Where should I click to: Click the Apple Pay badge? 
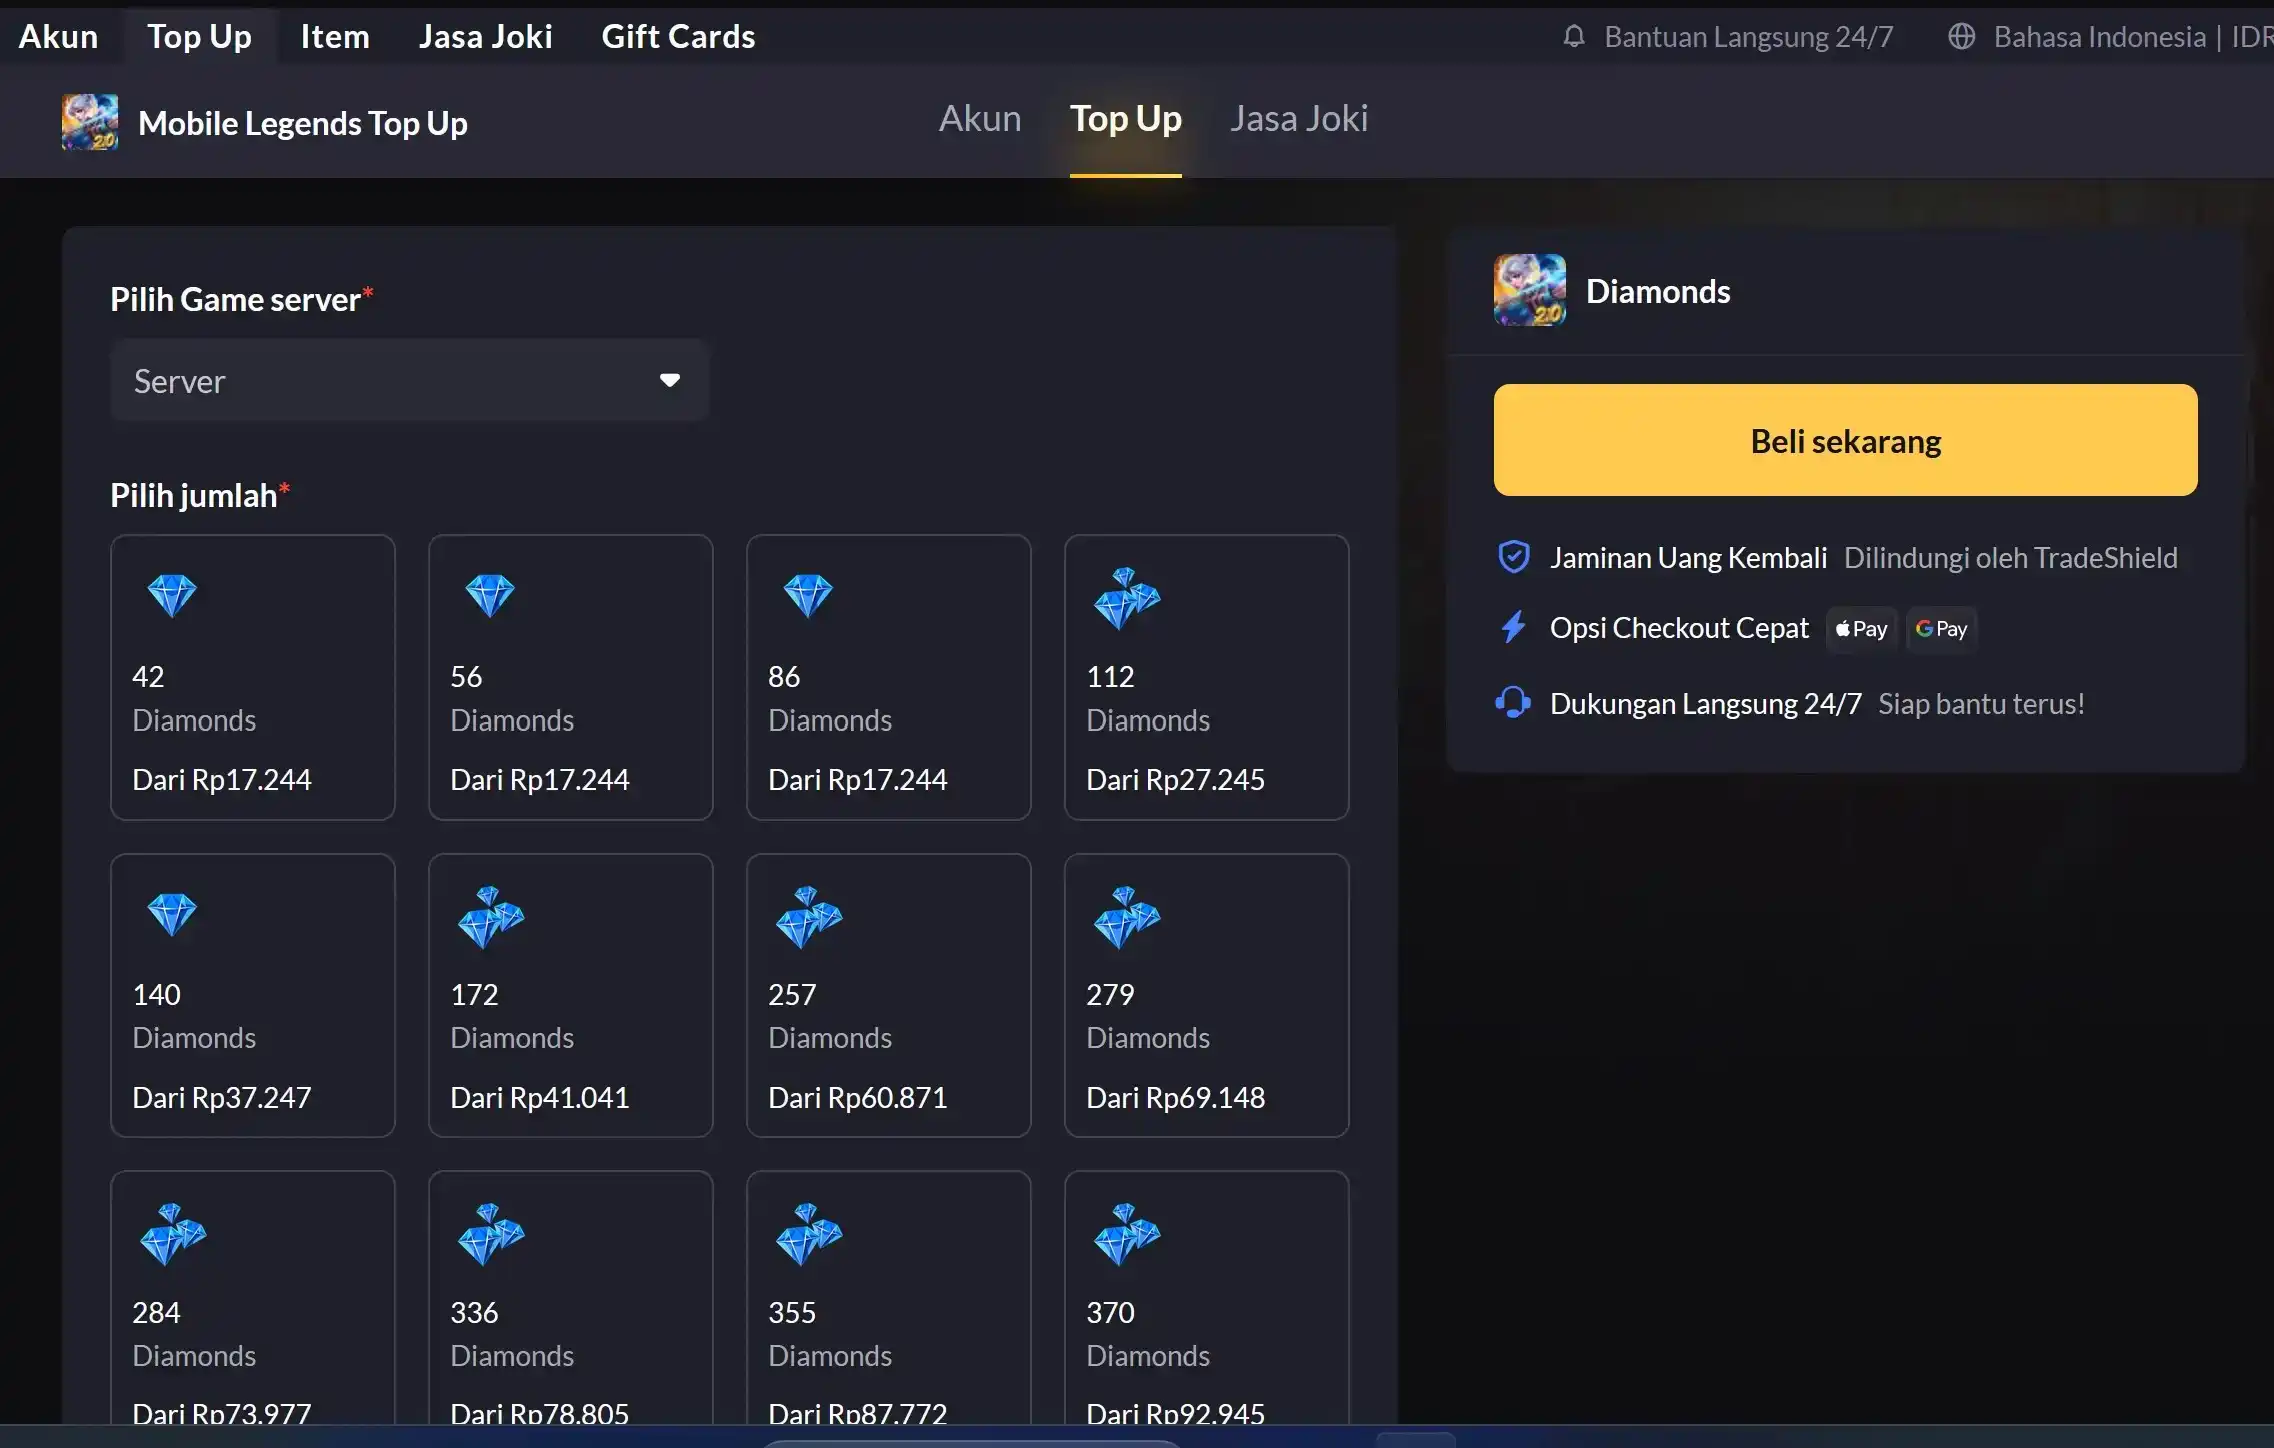click(x=1861, y=629)
